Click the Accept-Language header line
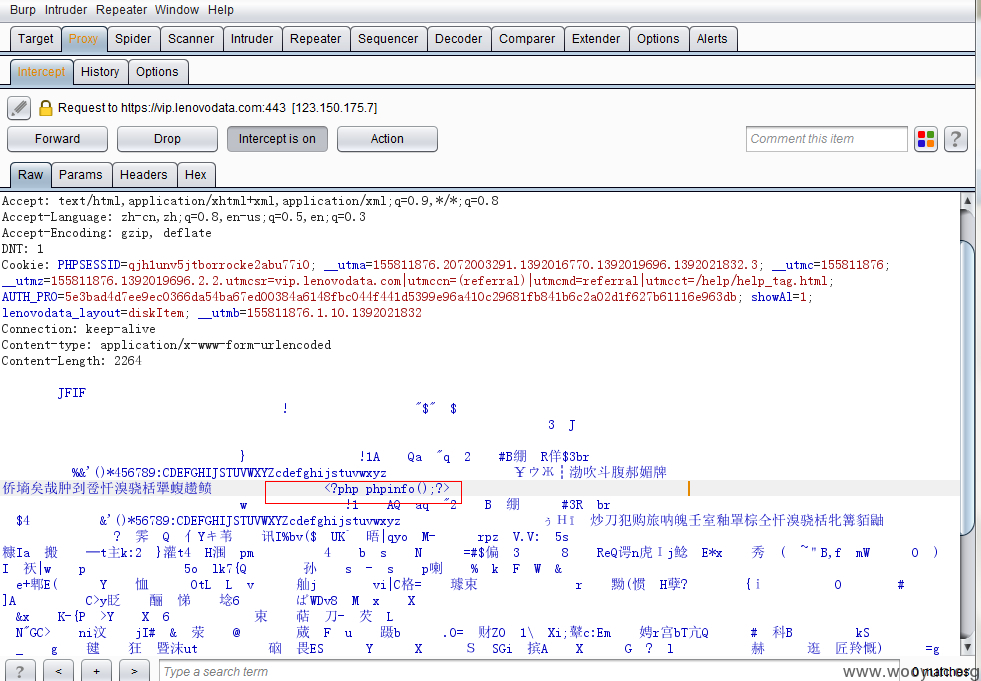981x681 pixels. click(x=184, y=217)
